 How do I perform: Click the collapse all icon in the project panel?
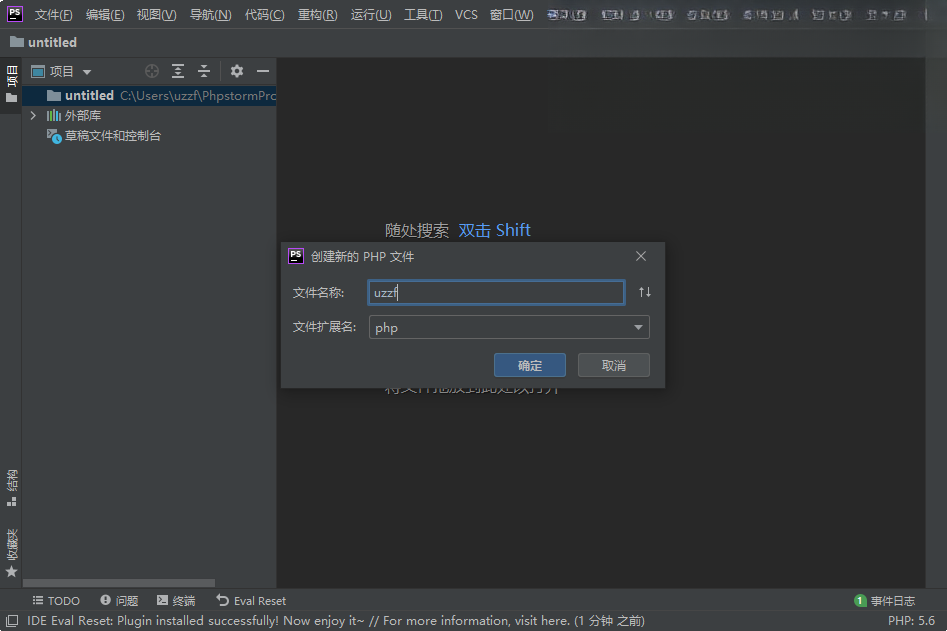point(204,71)
